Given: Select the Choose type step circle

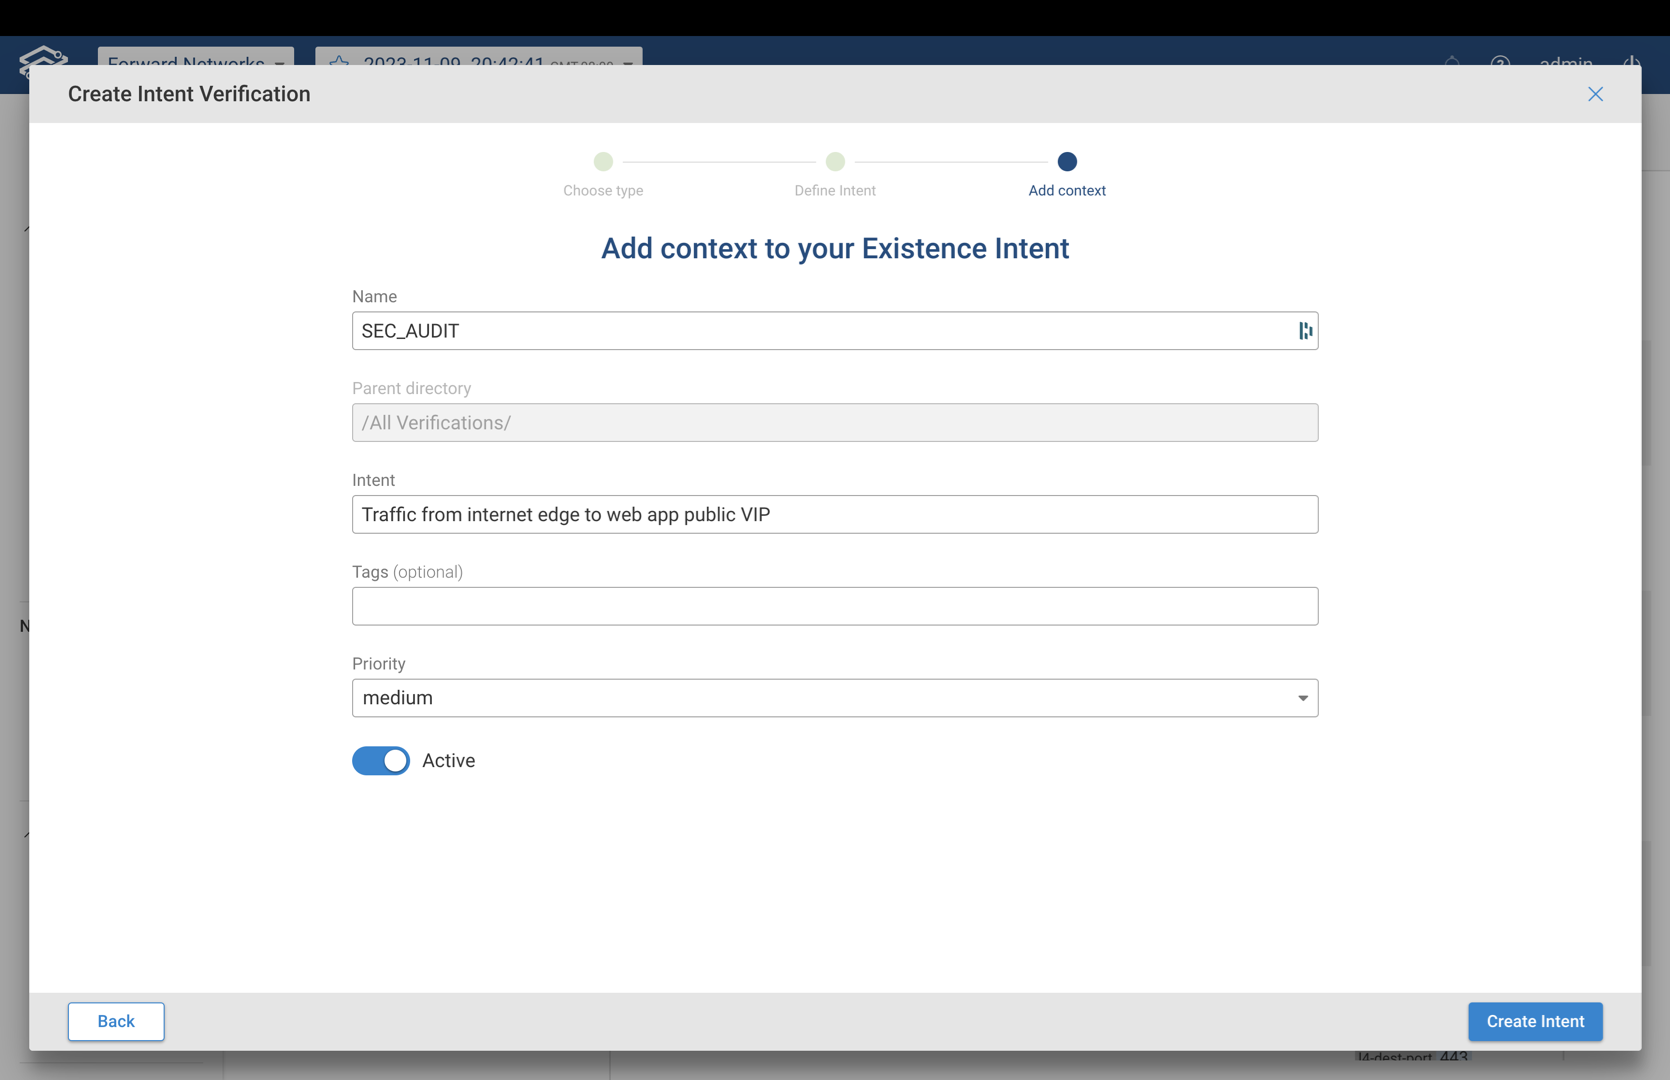Looking at the screenshot, I should click(x=603, y=161).
